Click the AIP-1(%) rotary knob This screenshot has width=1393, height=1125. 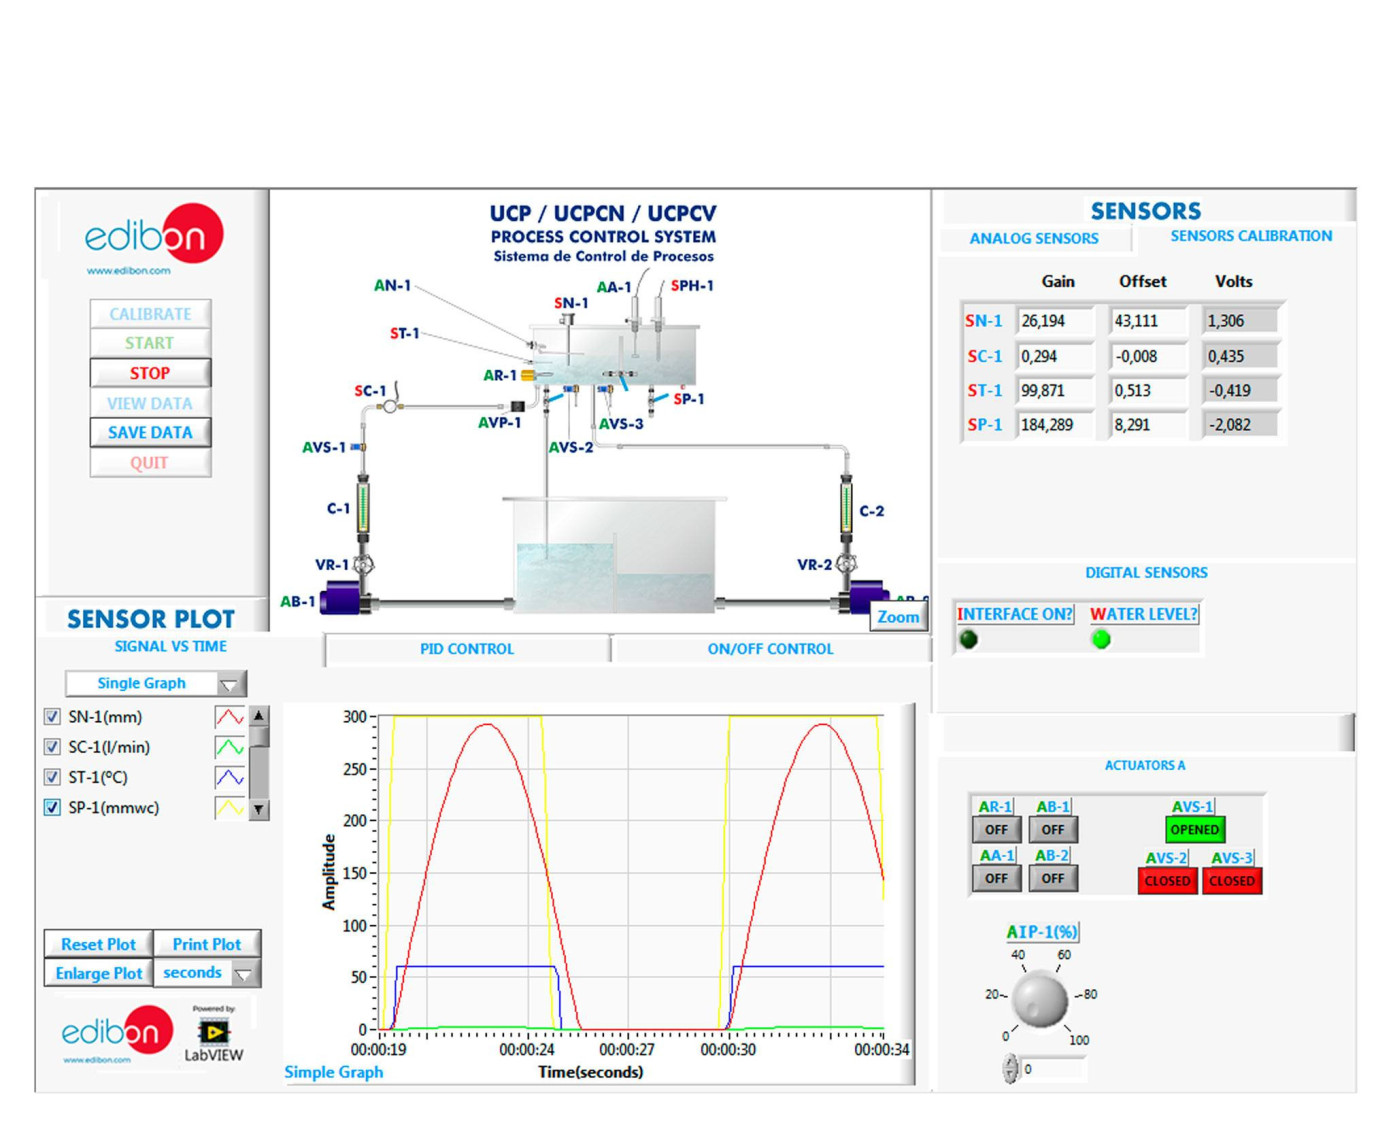pos(1039,998)
